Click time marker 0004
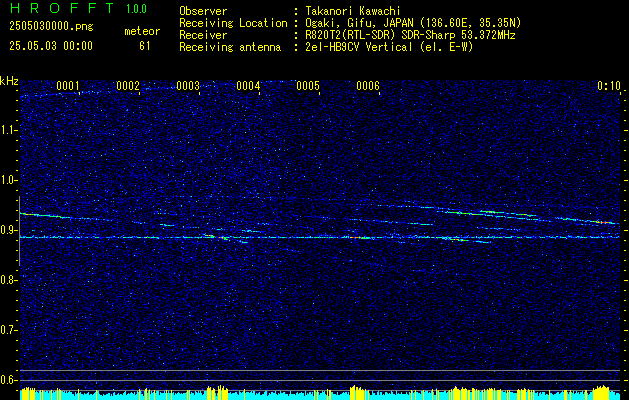This screenshot has width=629, height=400. pyautogui.click(x=248, y=86)
